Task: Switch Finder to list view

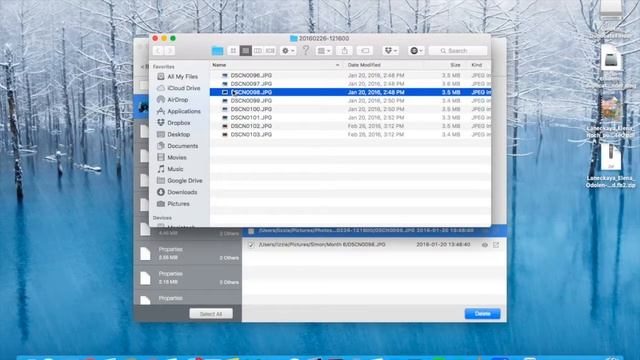Action: pyautogui.click(x=245, y=51)
